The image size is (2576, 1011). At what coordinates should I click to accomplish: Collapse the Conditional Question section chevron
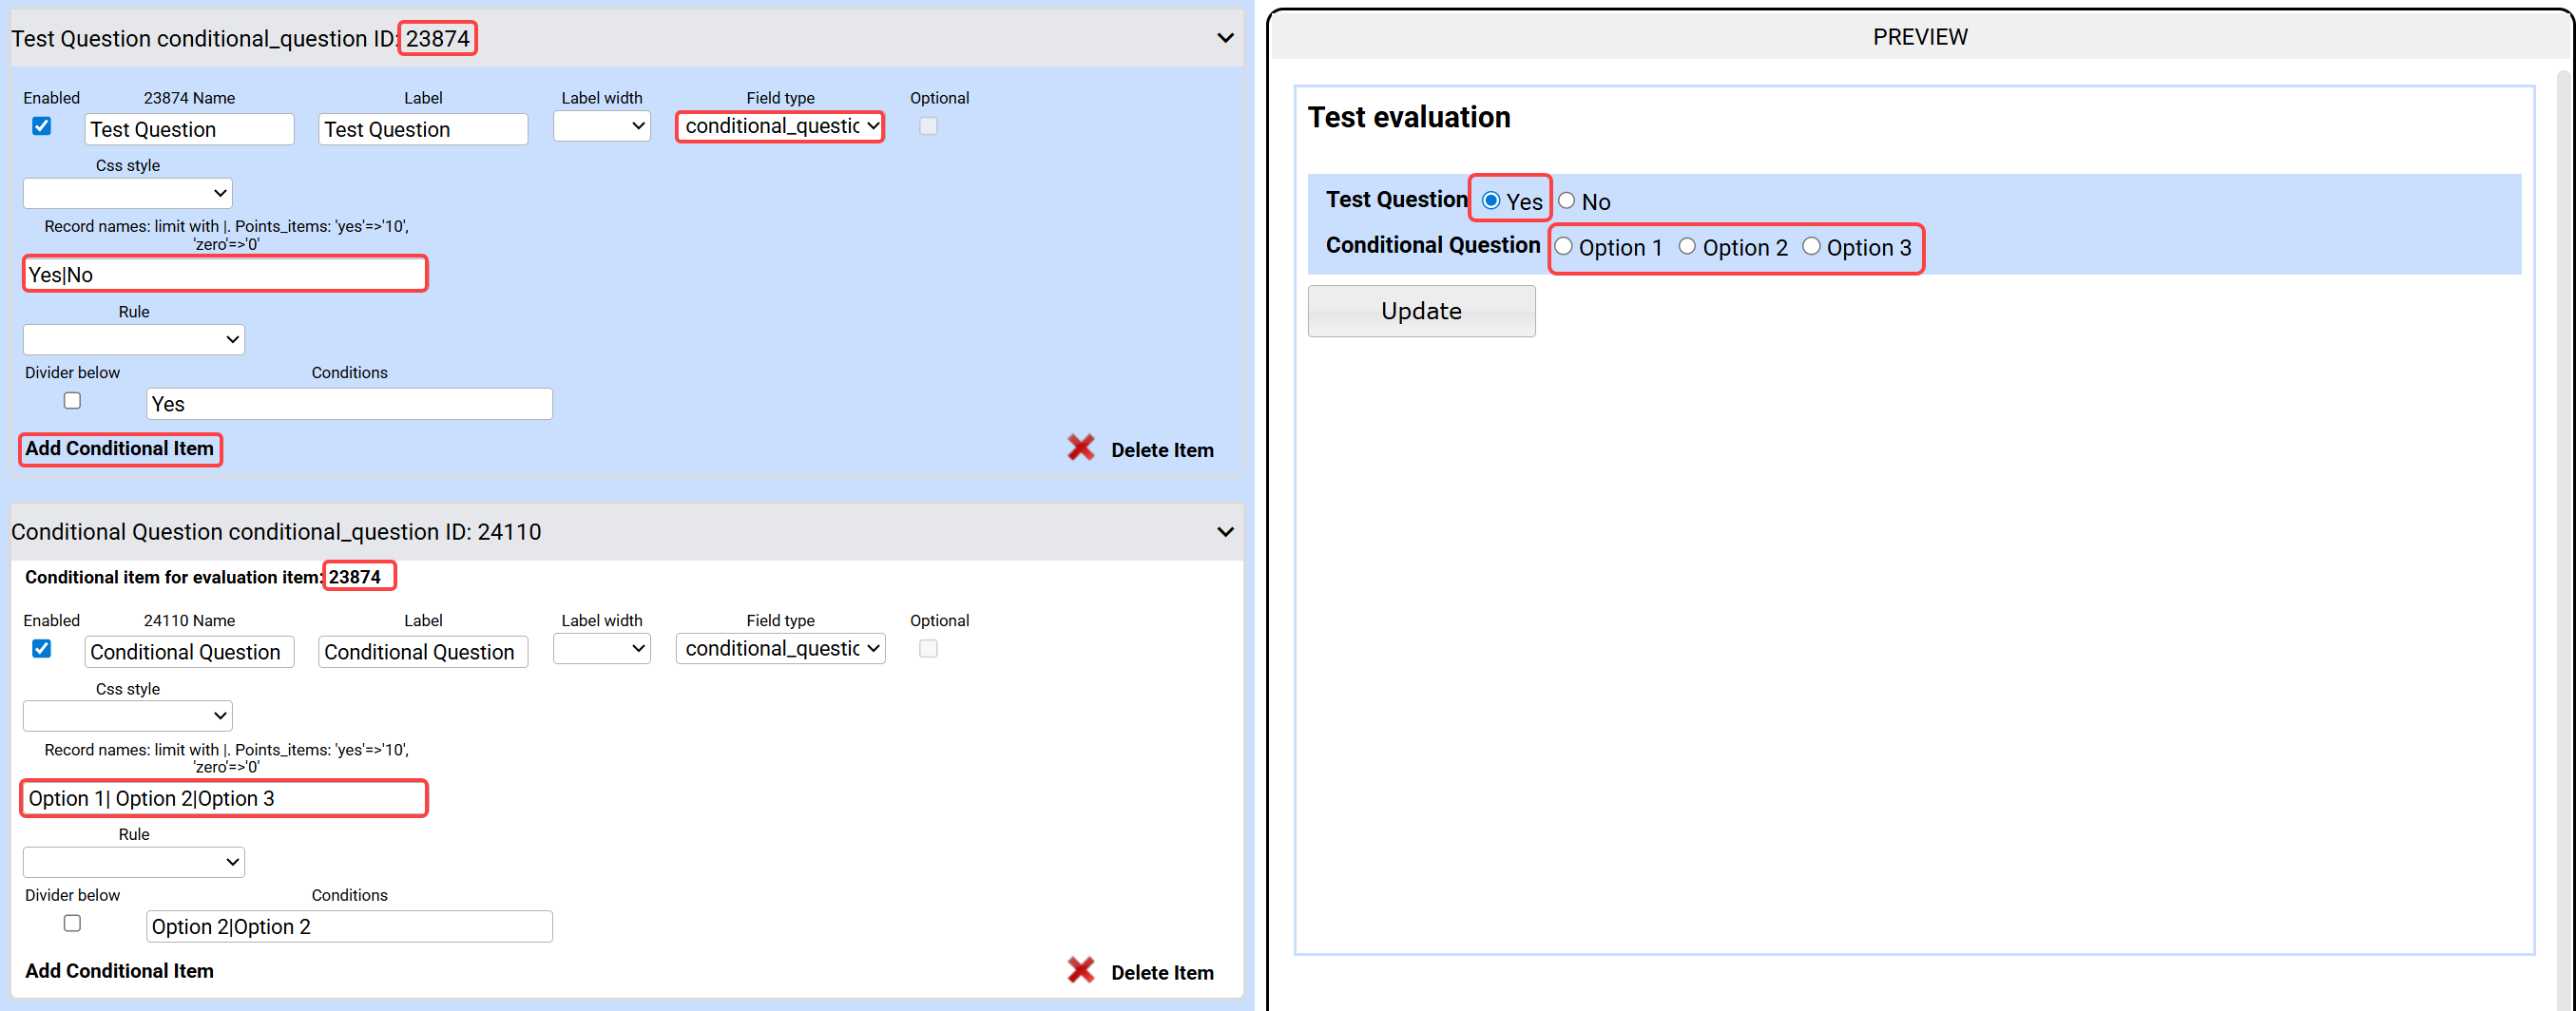(1224, 532)
